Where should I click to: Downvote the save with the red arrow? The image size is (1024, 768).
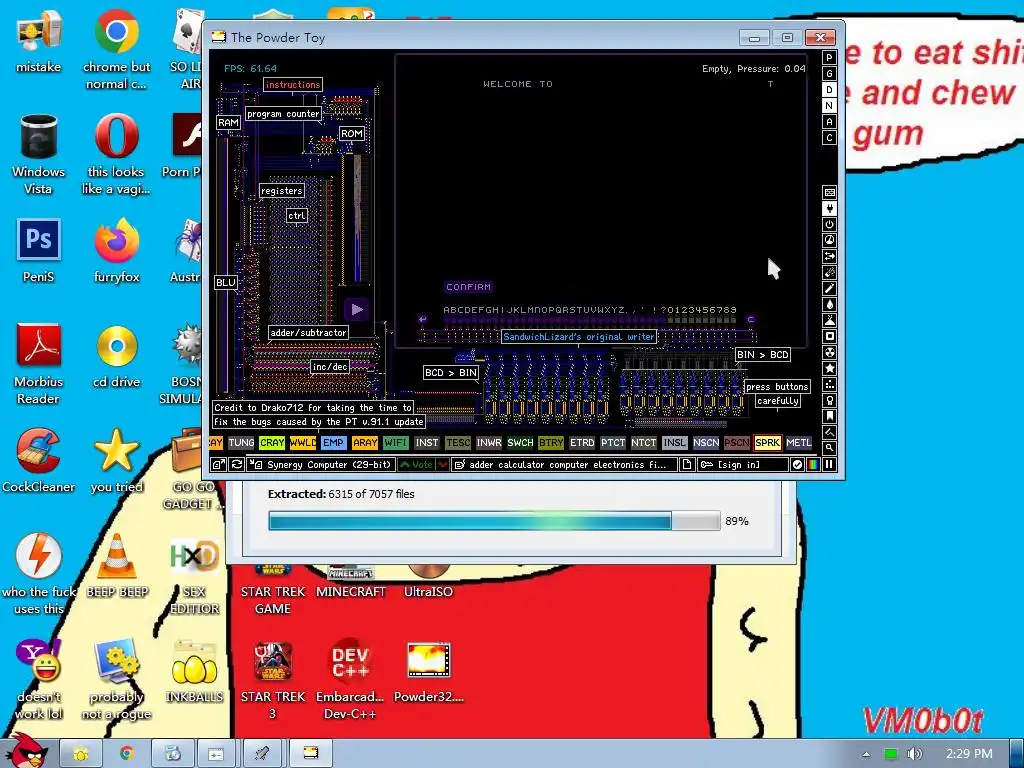pyautogui.click(x=443, y=464)
